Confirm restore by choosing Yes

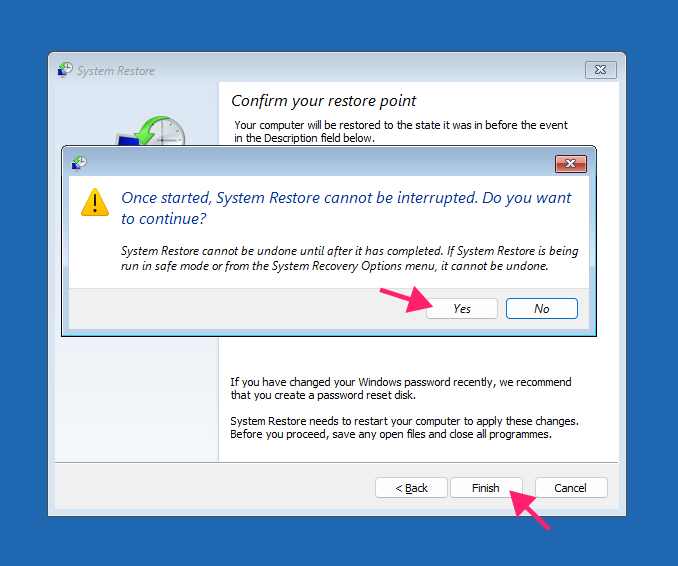point(462,309)
